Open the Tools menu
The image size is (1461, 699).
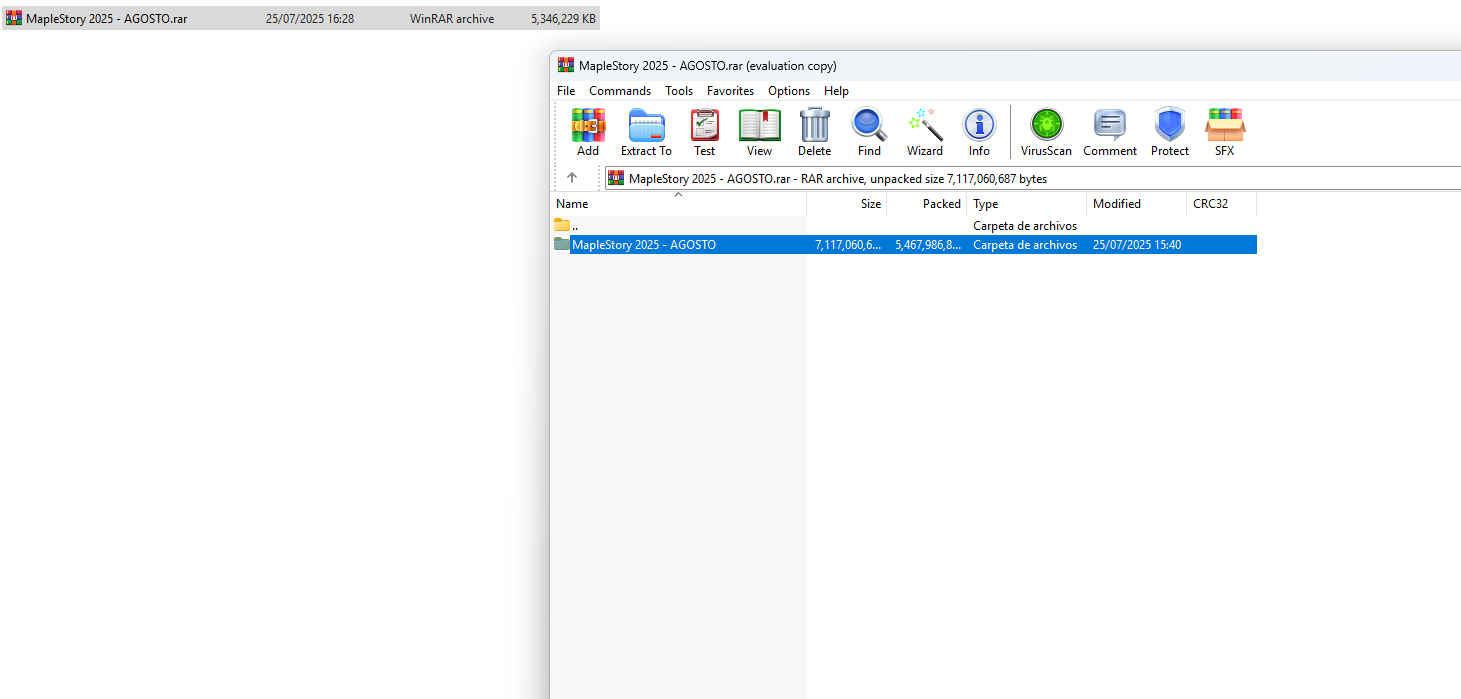[679, 91]
